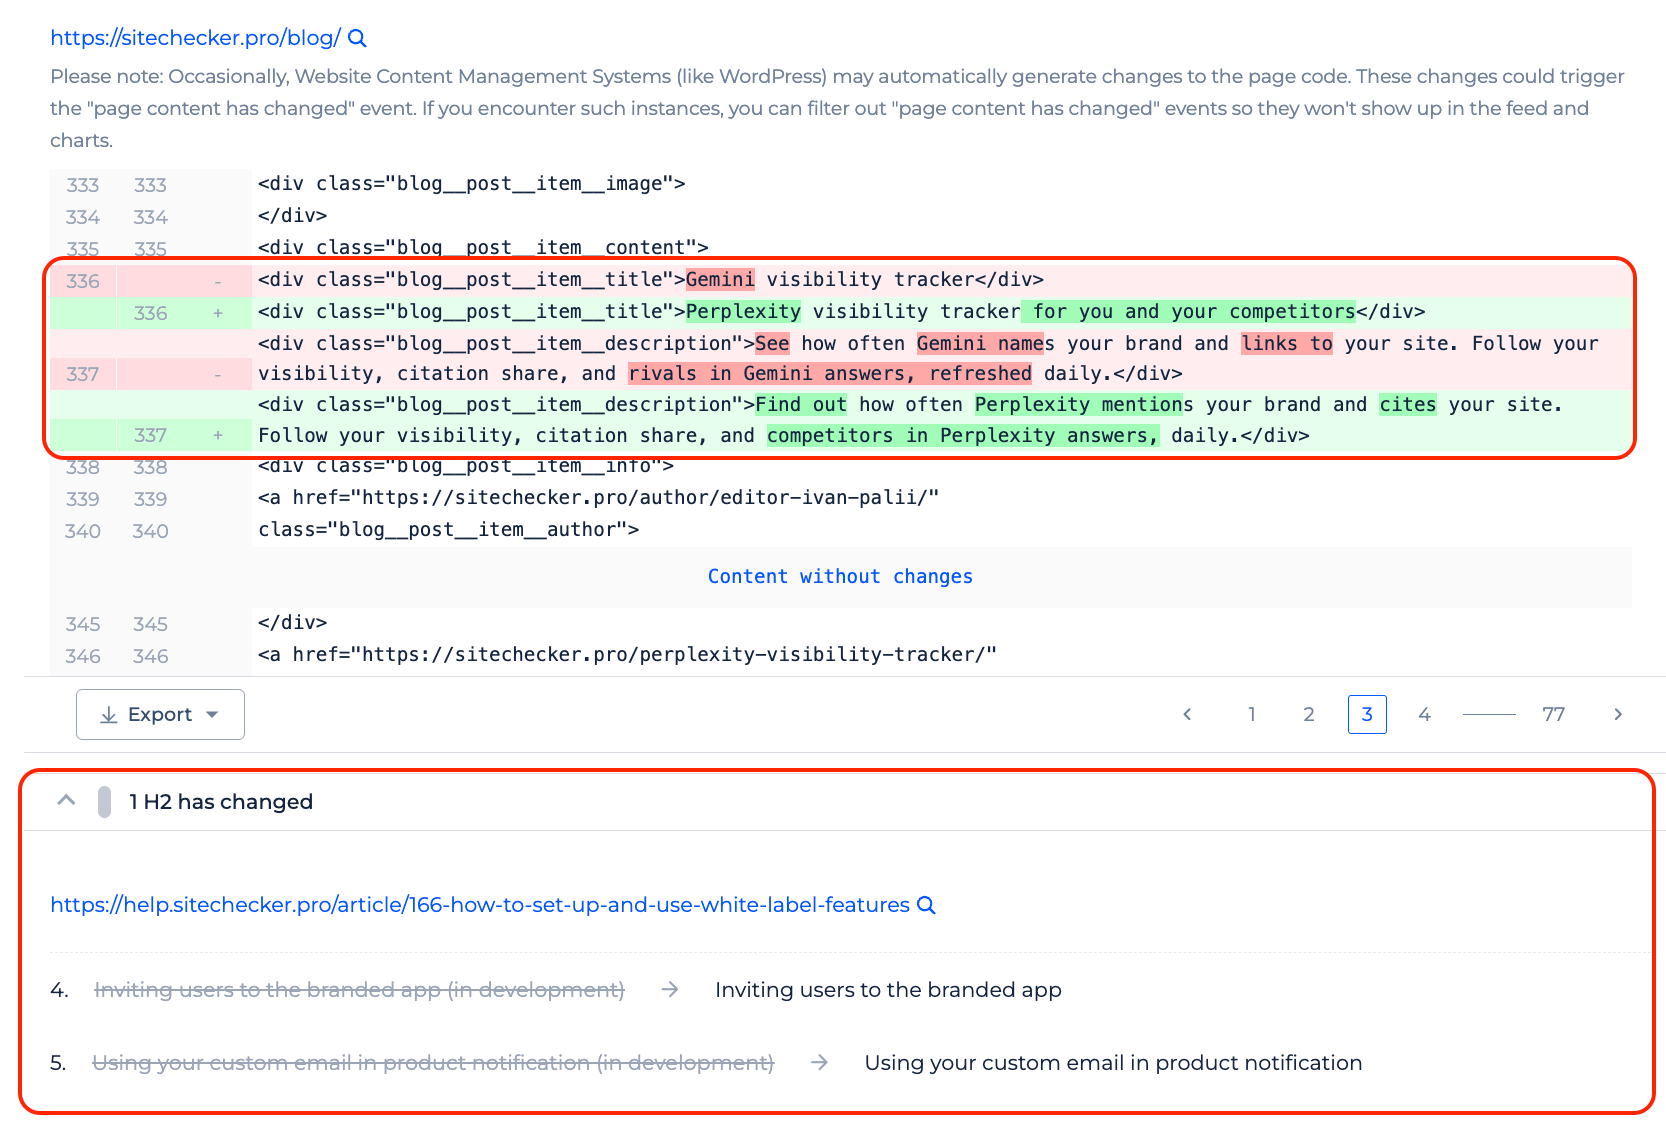Click magnifier icon next to help article URL
1666x1122 pixels.
point(927,905)
